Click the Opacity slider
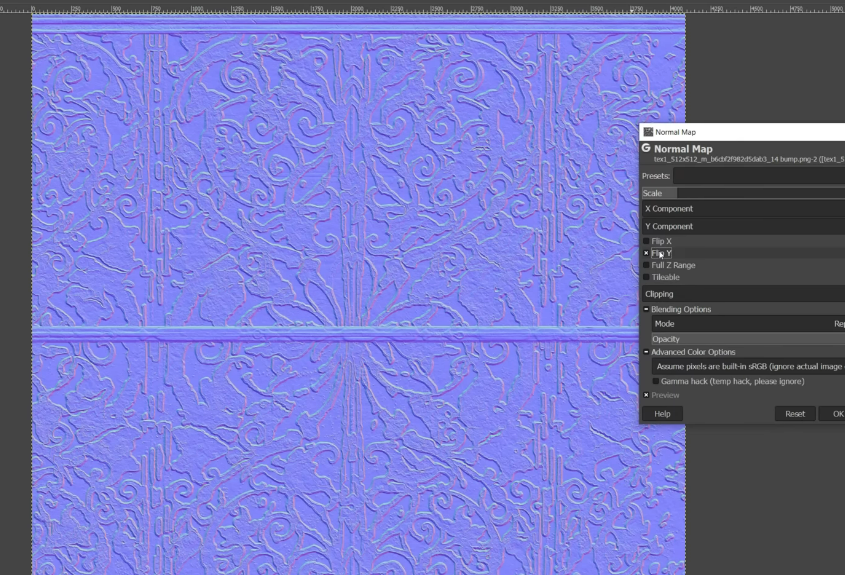 click(748, 339)
